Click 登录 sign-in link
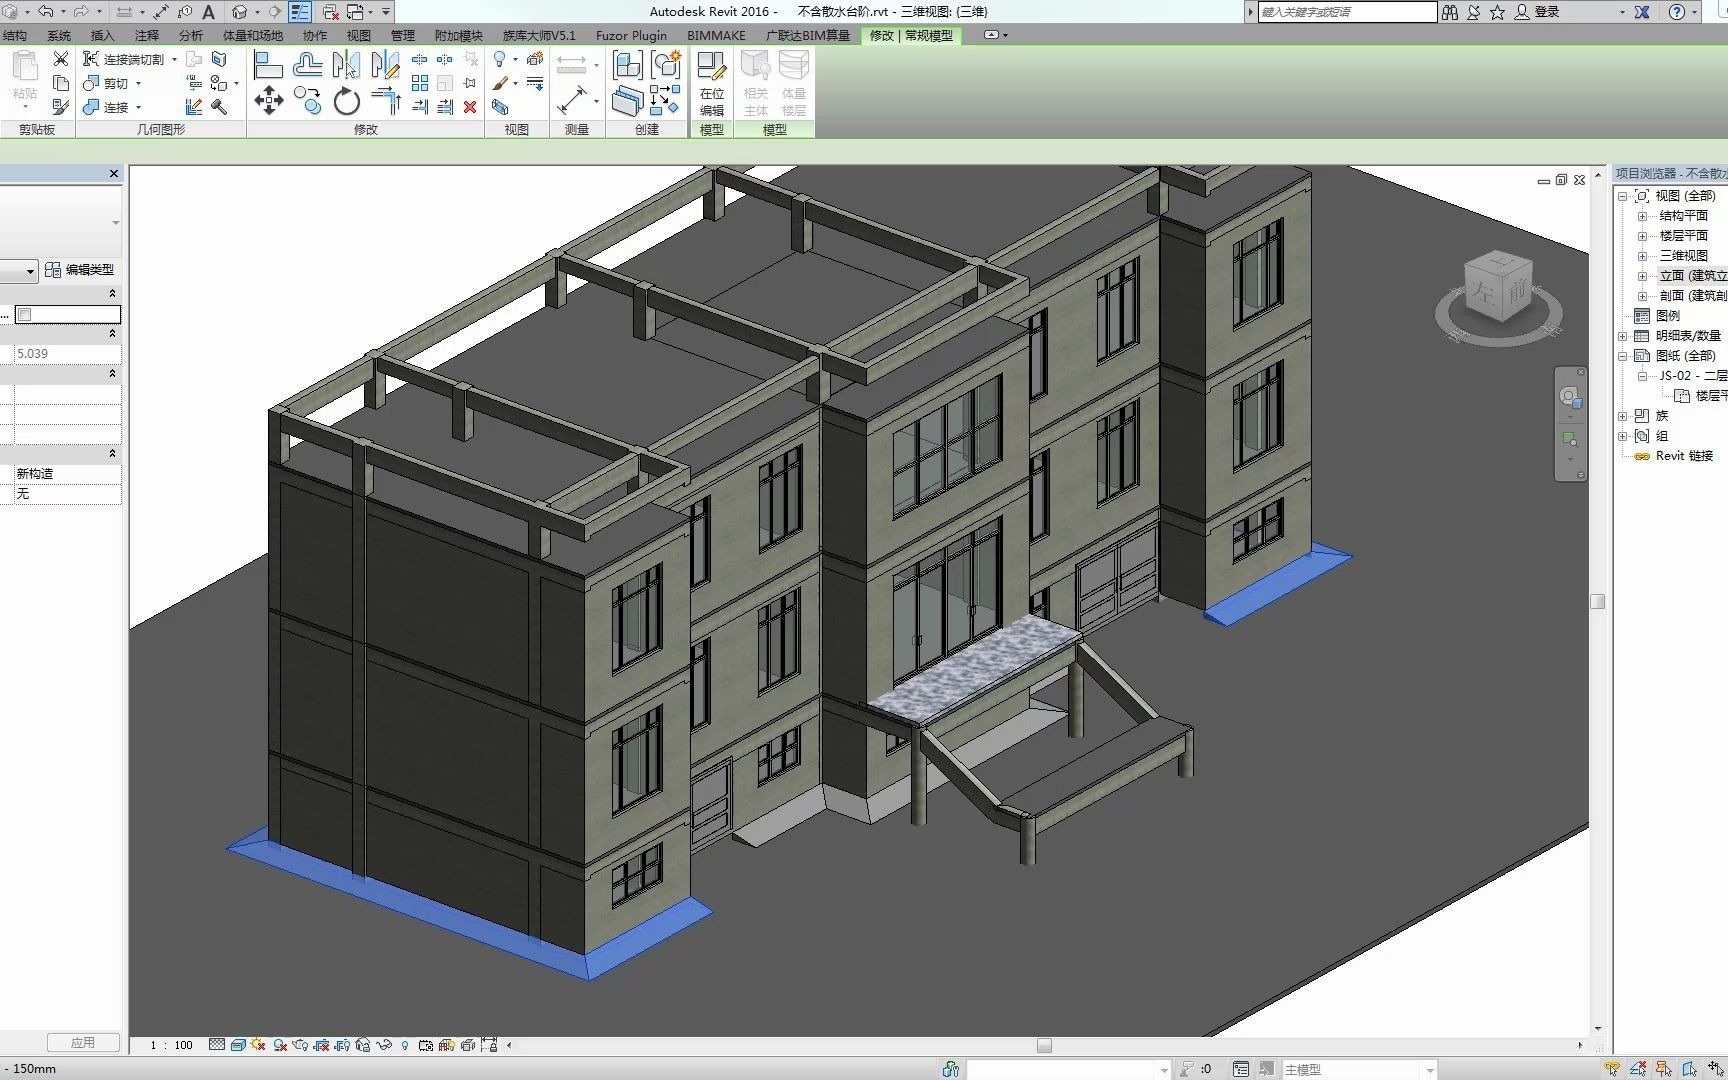Viewport: 1728px width, 1080px height. [x=1547, y=12]
